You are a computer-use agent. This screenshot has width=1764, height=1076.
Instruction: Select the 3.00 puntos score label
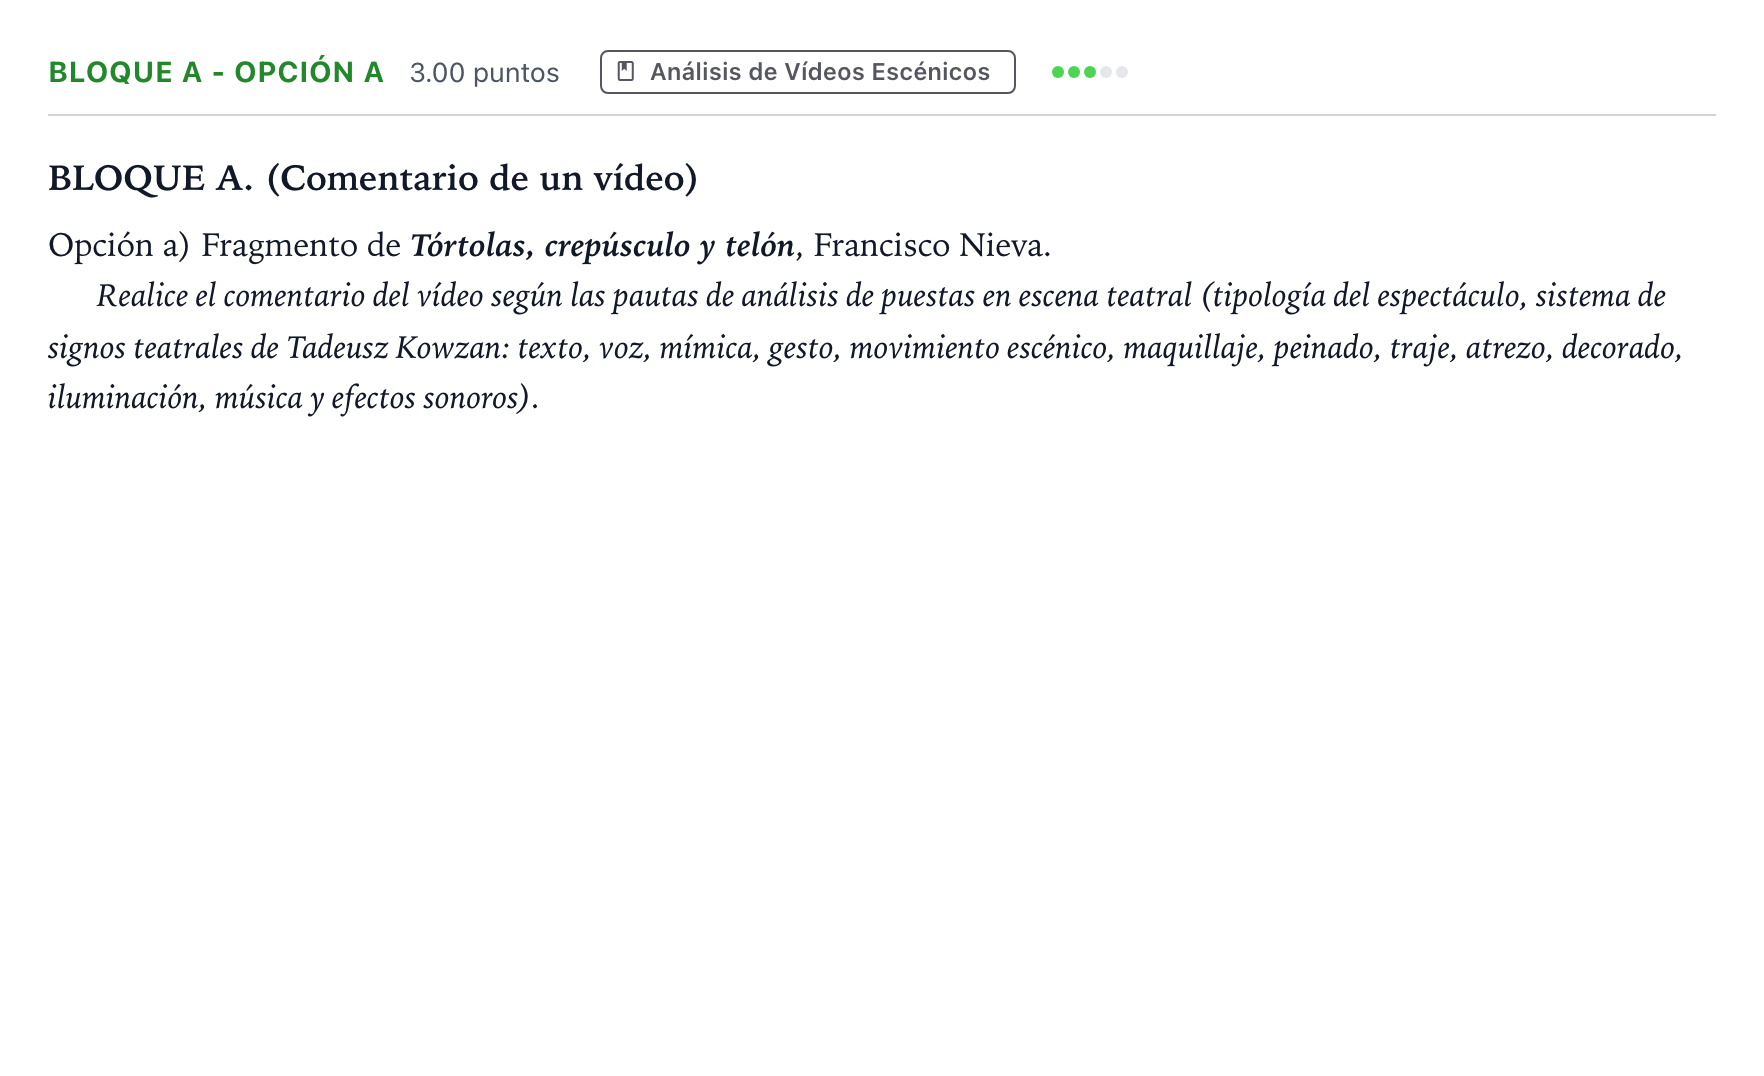click(484, 72)
